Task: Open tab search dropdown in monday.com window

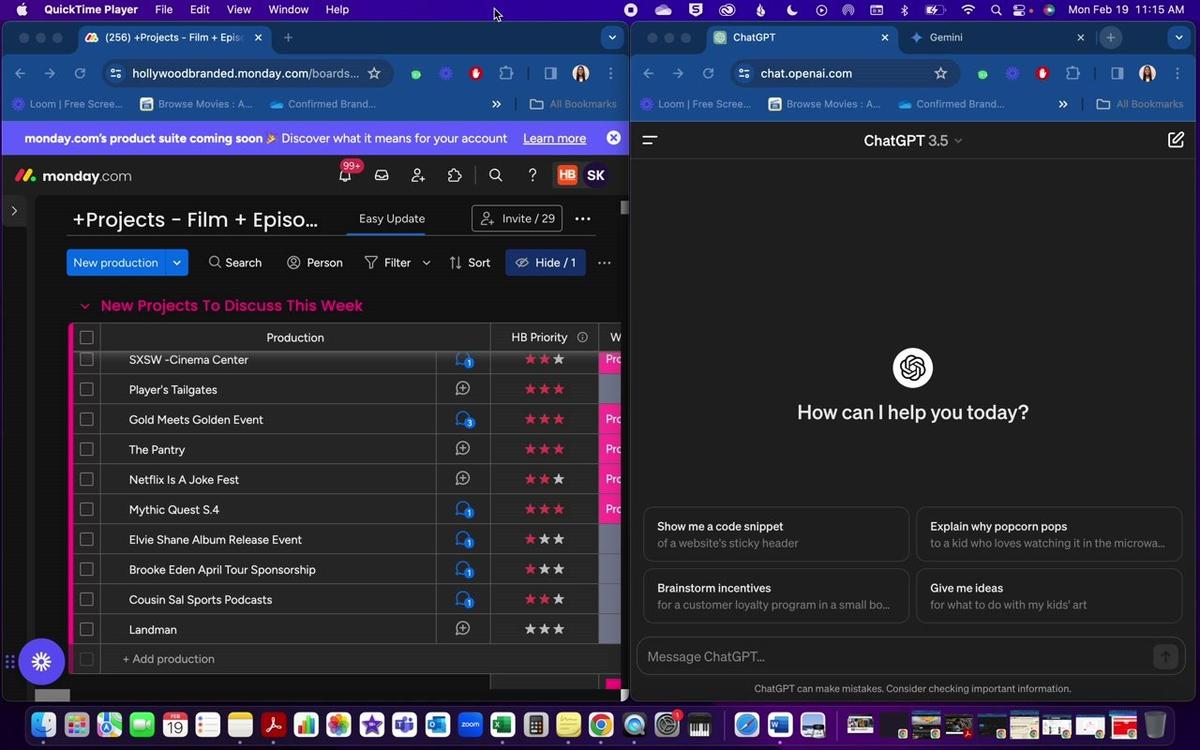Action: click(x=612, y=37)
